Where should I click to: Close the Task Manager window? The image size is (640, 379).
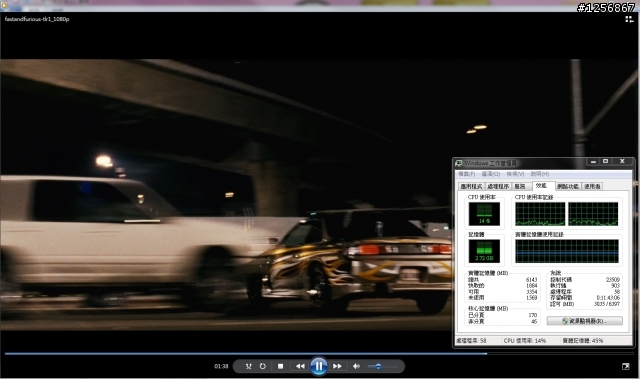[x=622, y=162]
